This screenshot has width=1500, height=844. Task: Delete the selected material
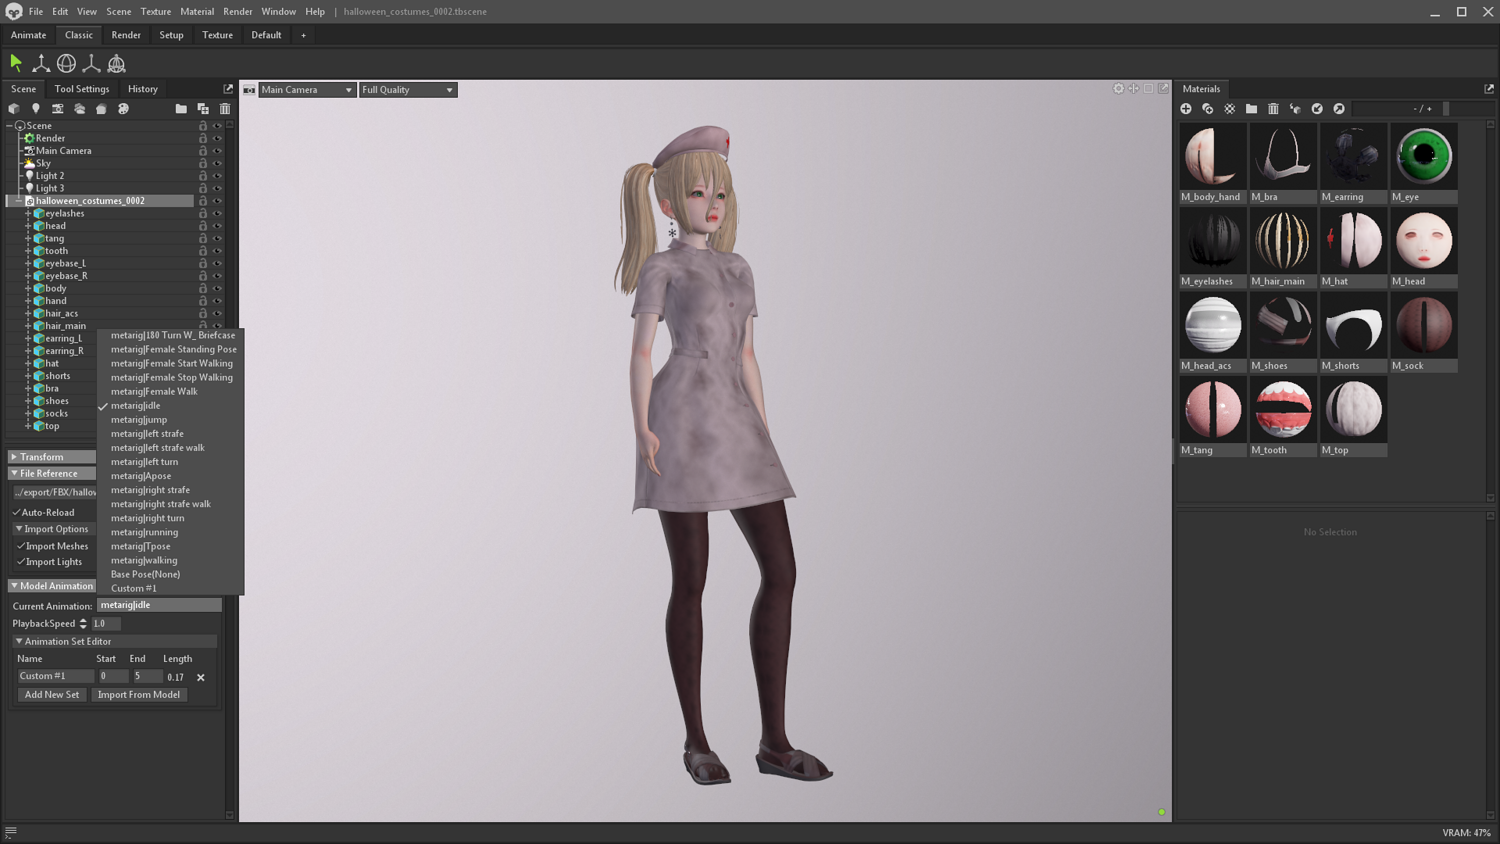(x=1273, y=109)
